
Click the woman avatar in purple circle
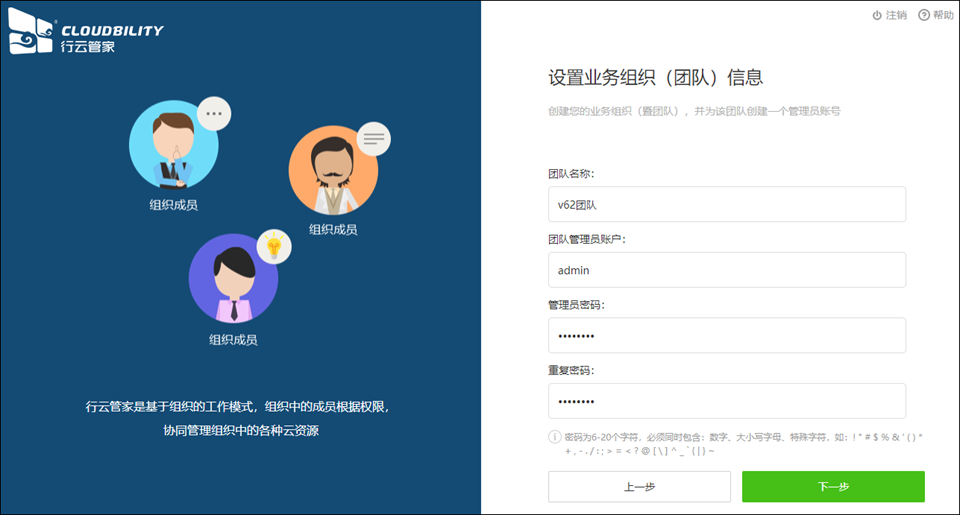(x=233, y=278)
